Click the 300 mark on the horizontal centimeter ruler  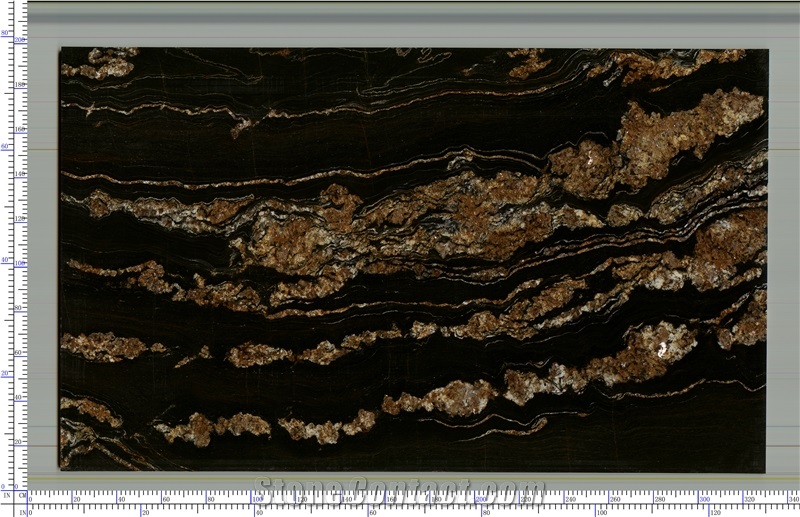coord(705,500)
